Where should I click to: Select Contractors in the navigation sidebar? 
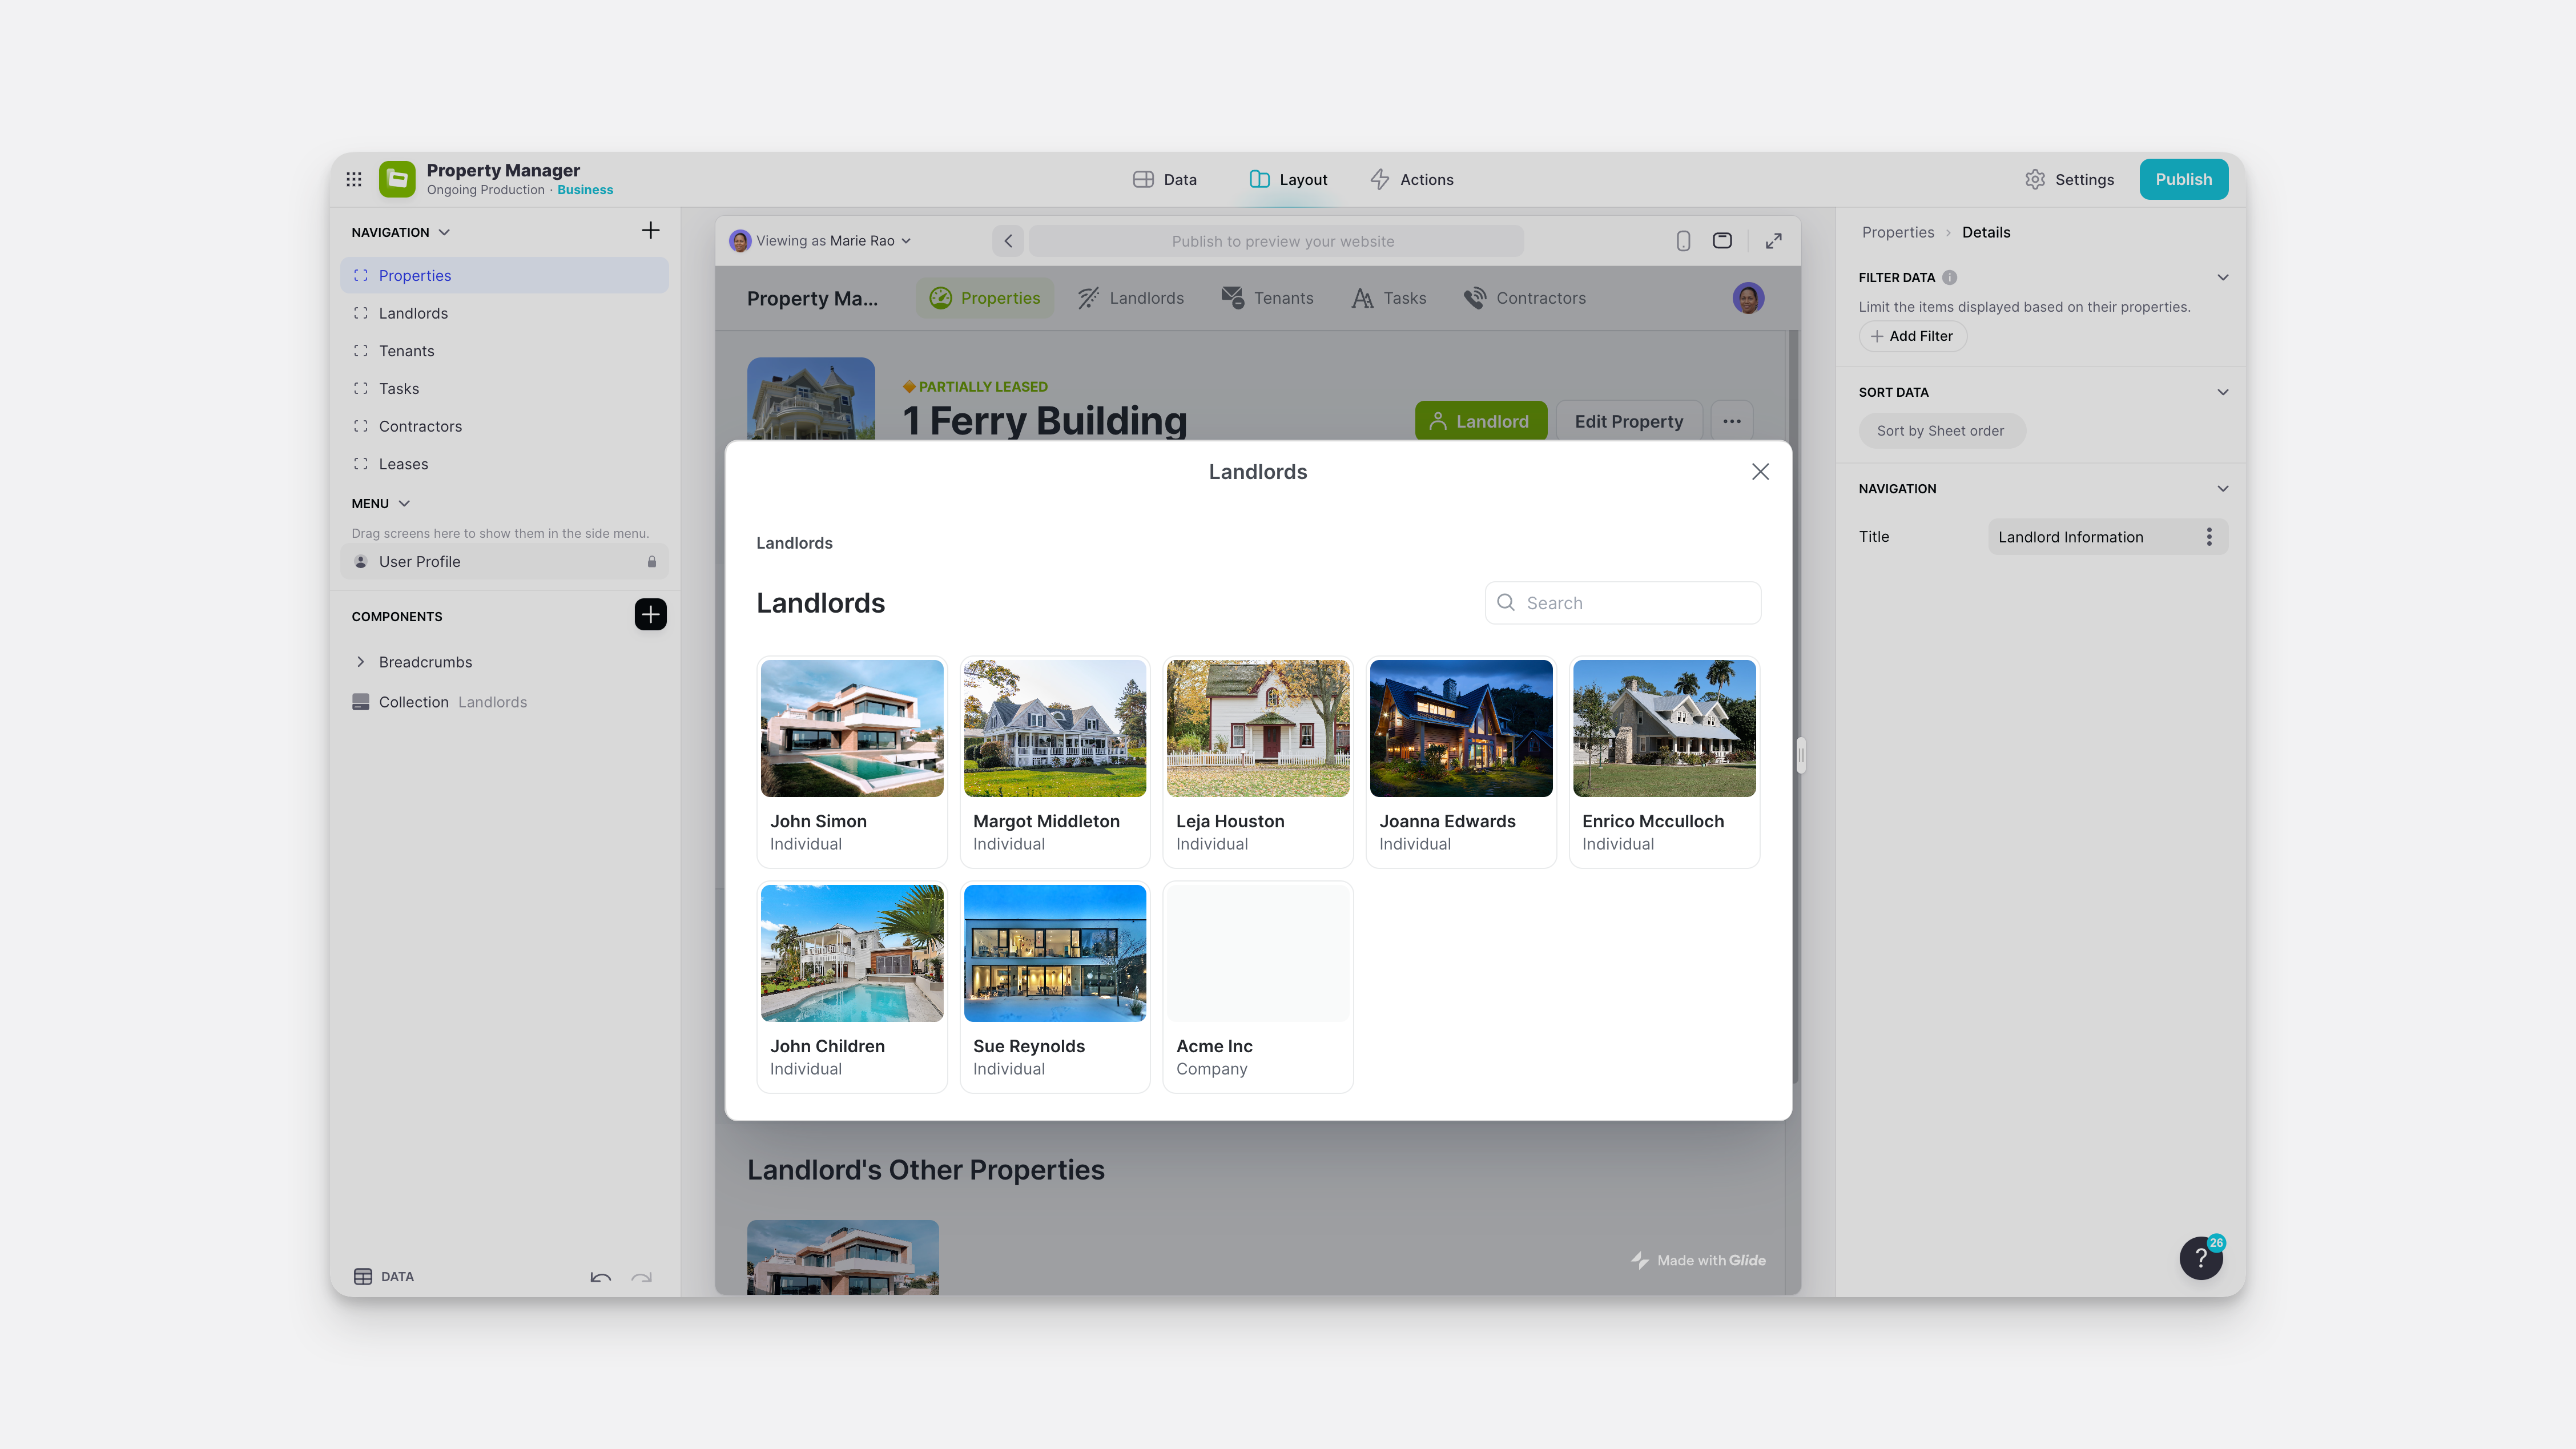click(420, 426)
